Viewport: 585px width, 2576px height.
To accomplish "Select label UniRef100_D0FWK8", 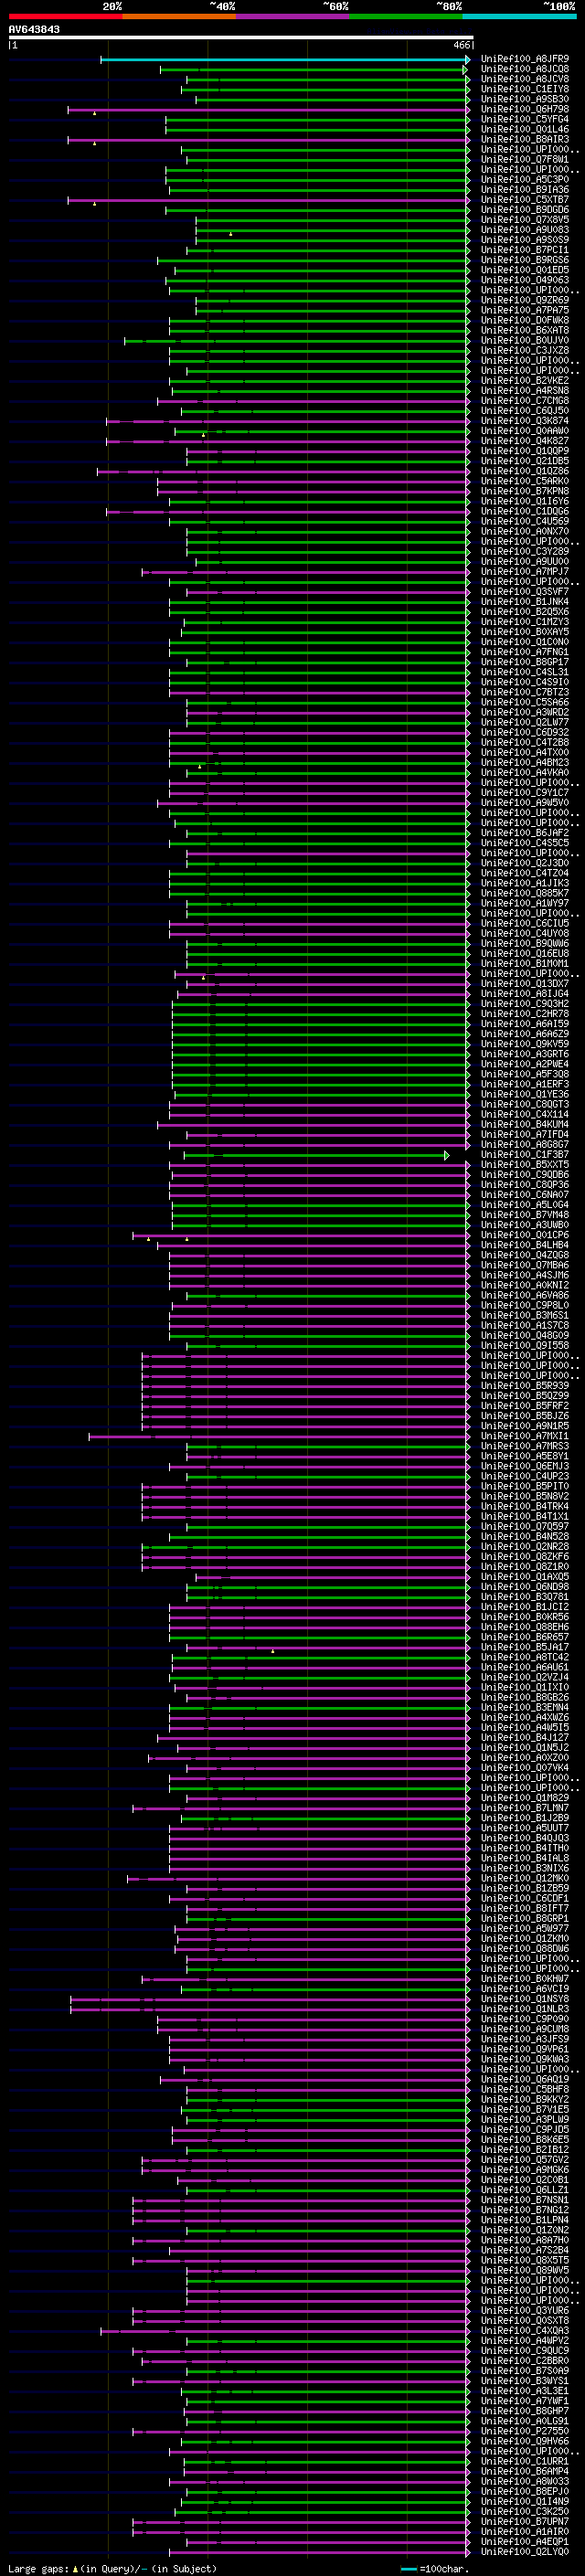I will pyautogui.click(x=525, y=321).
